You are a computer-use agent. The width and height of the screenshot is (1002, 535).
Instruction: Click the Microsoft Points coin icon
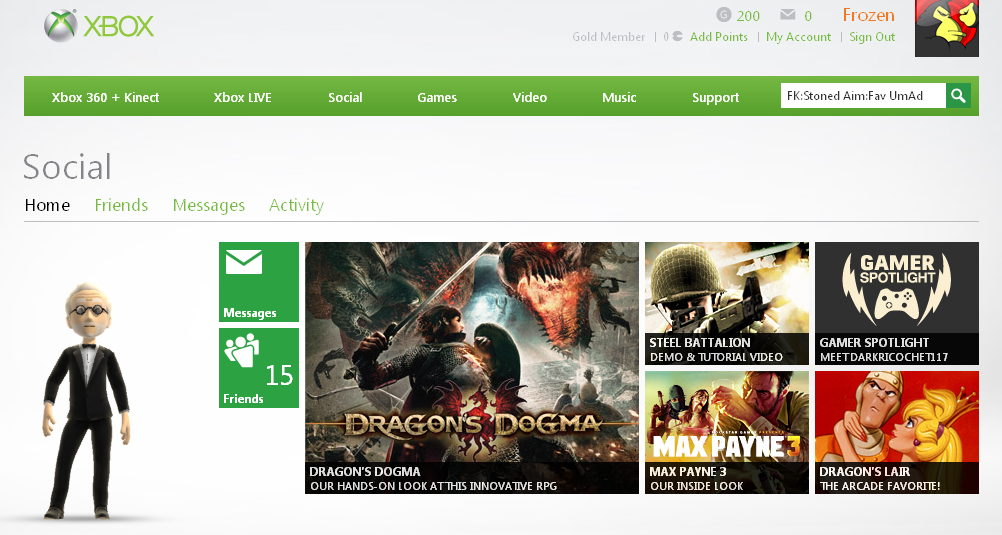point(677,36)
